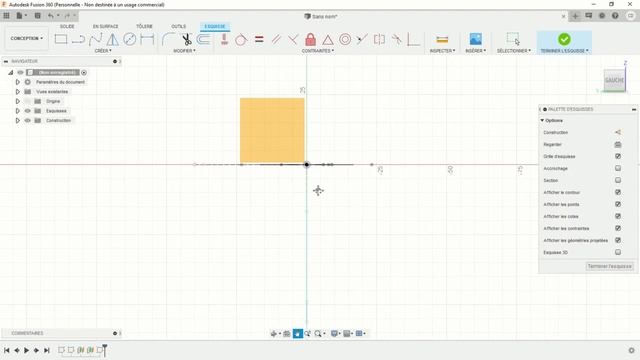
Task: Open the CONCEPTION workspace dropdown
Action: [x=27, y=38]
